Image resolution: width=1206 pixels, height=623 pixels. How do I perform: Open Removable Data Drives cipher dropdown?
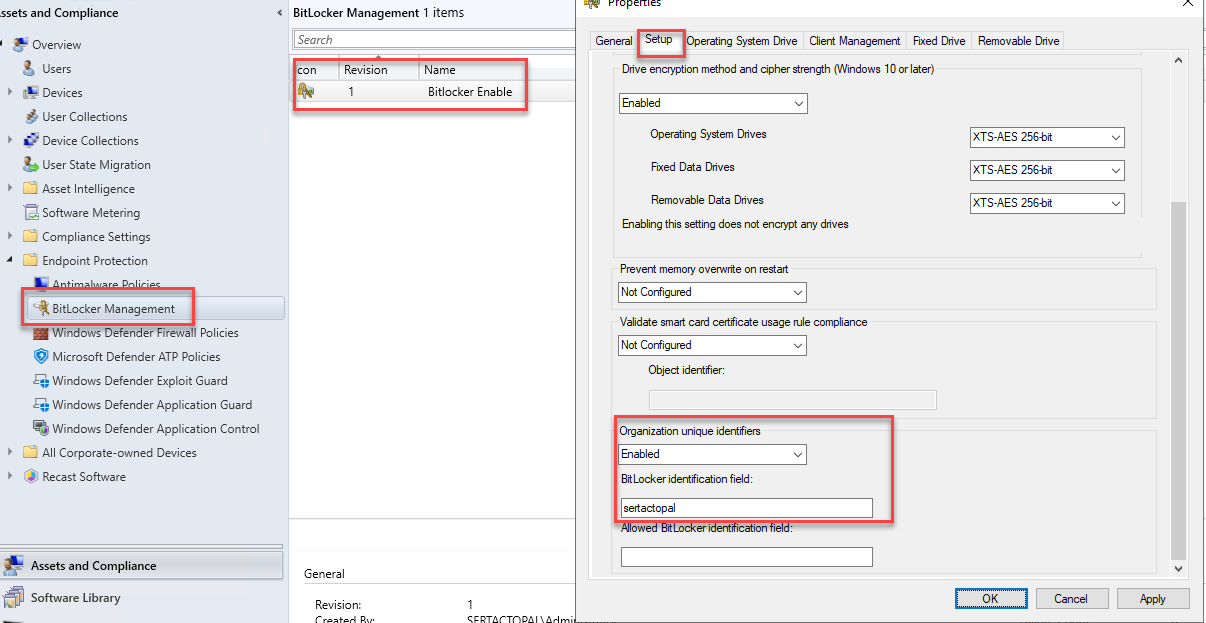coord(1046,203)
